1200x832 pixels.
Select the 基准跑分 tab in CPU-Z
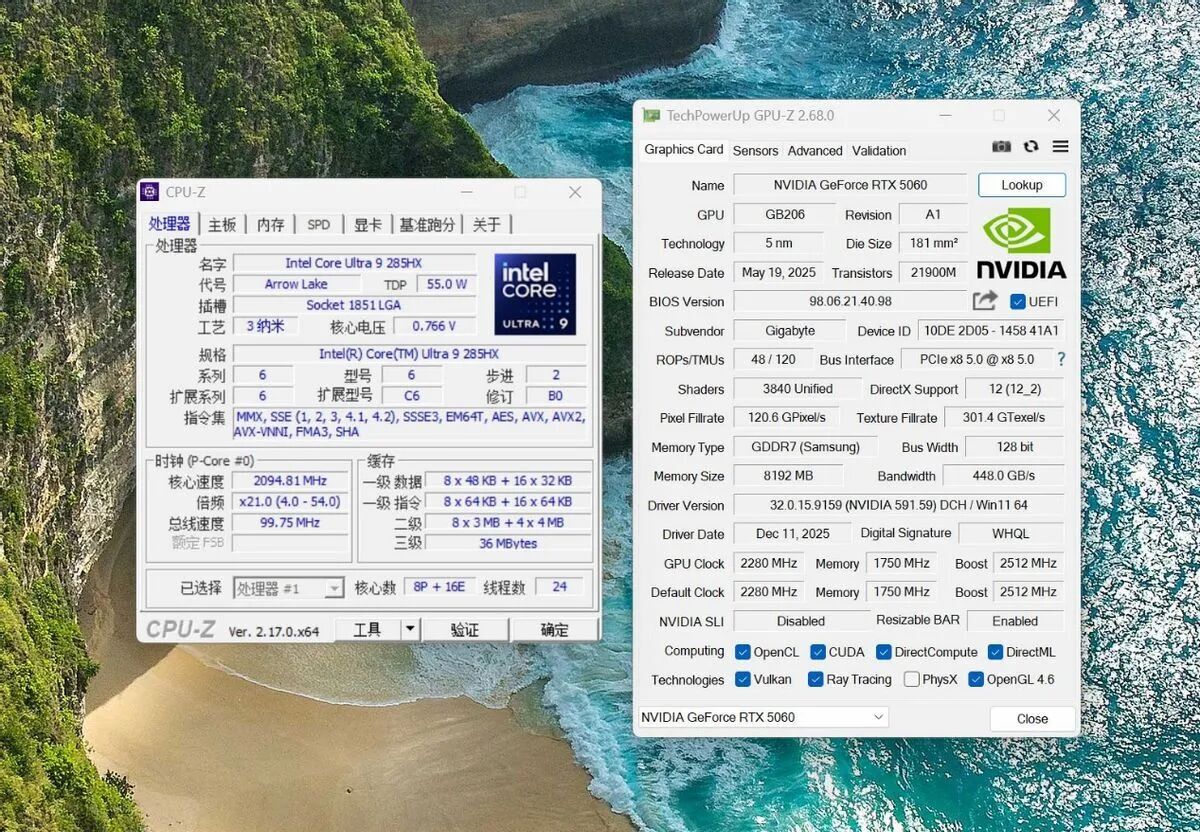427,225
